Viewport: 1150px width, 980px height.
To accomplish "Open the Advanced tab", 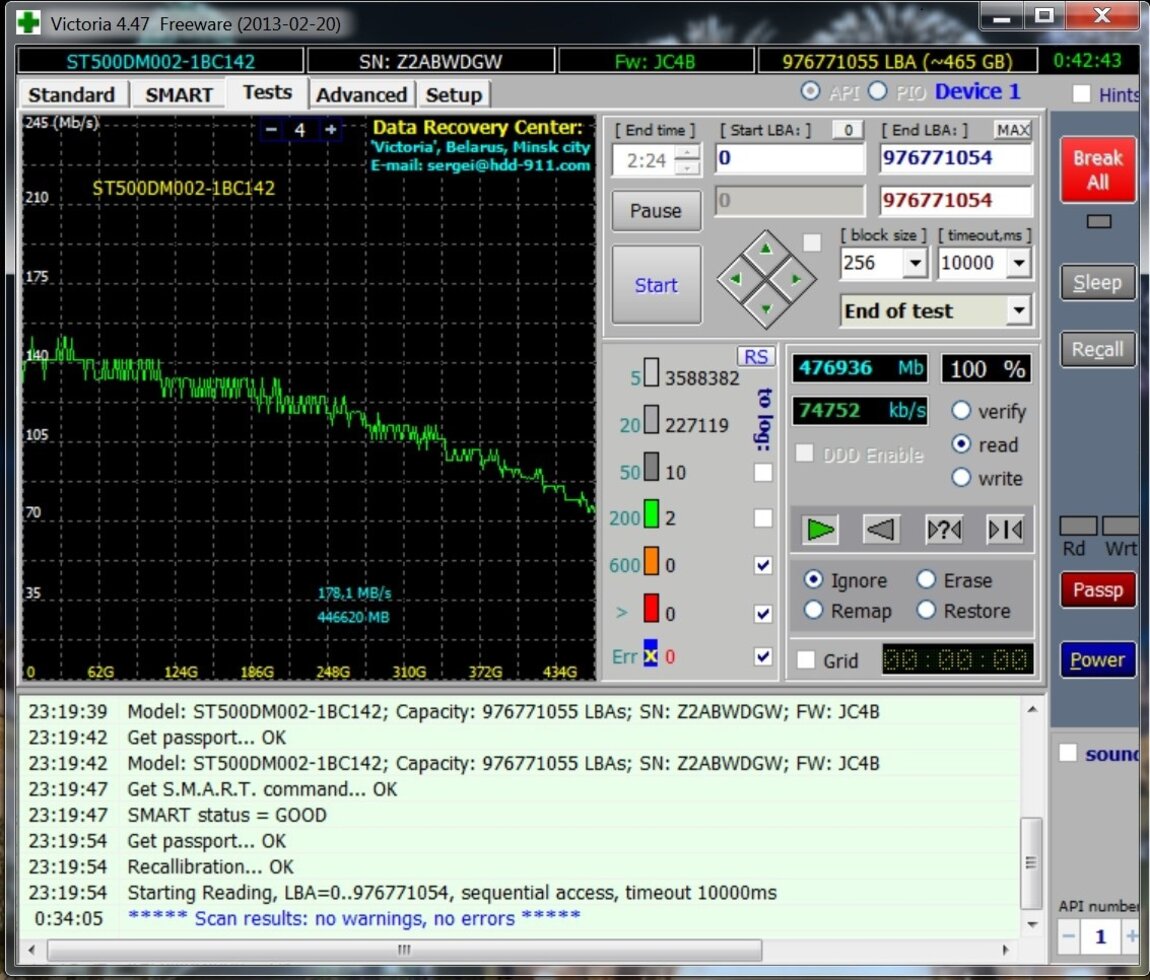I will click(361, 95).
